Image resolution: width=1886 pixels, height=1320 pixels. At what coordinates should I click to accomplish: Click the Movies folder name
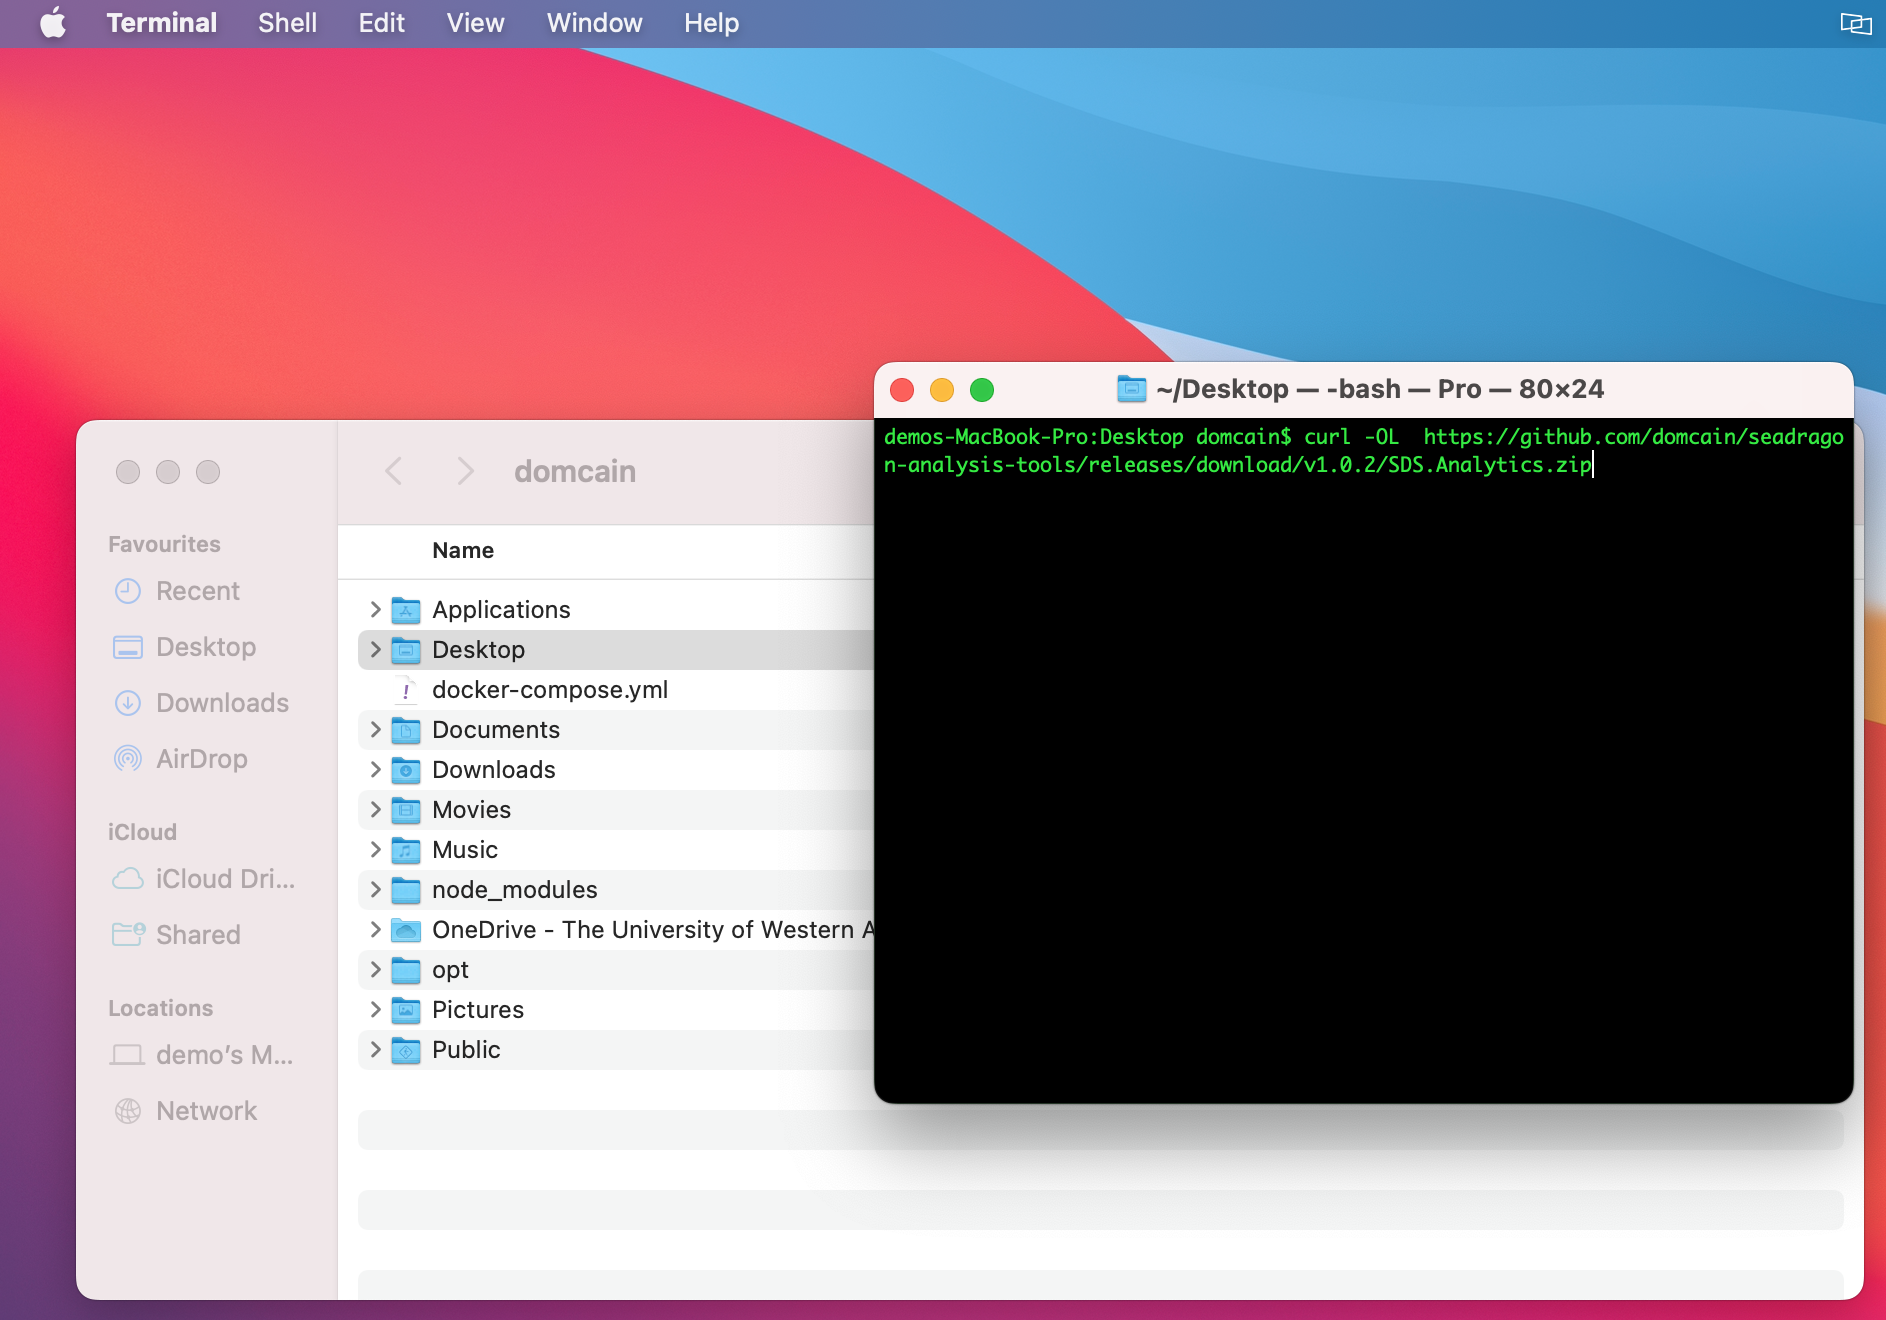pos(471,810)
